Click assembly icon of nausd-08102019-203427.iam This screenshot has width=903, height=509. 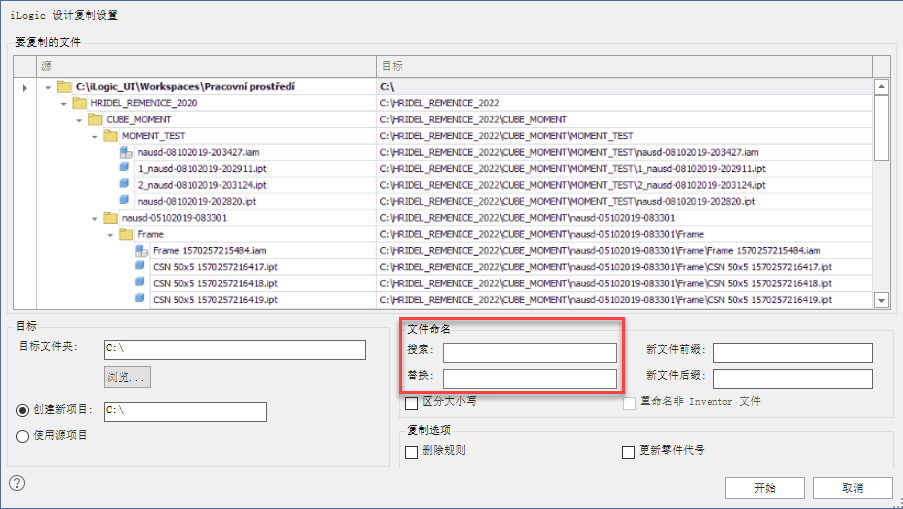pos(126,153)
